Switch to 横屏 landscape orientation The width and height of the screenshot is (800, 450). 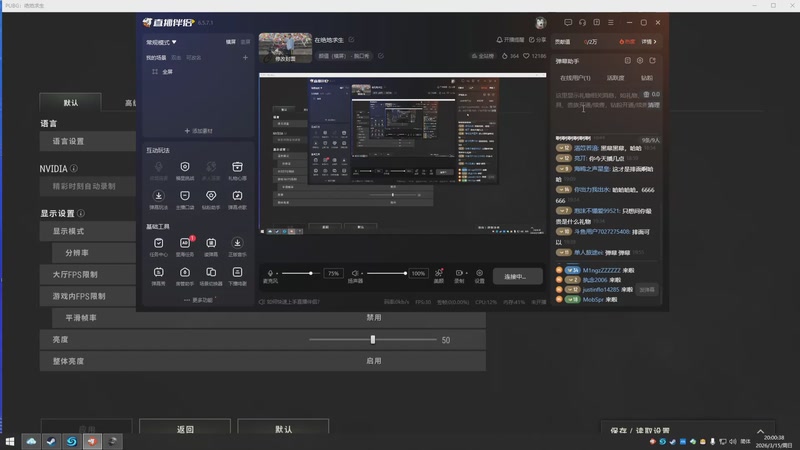pos(231,42)
